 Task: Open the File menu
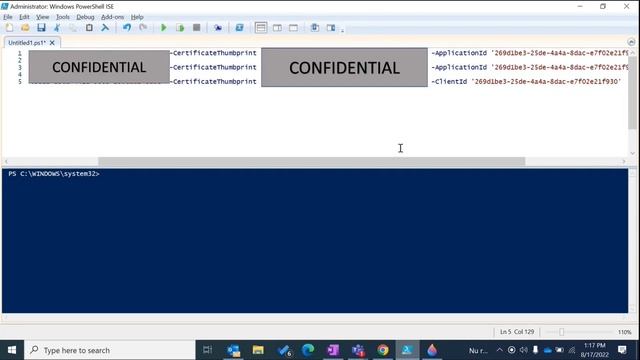point(8,17)
